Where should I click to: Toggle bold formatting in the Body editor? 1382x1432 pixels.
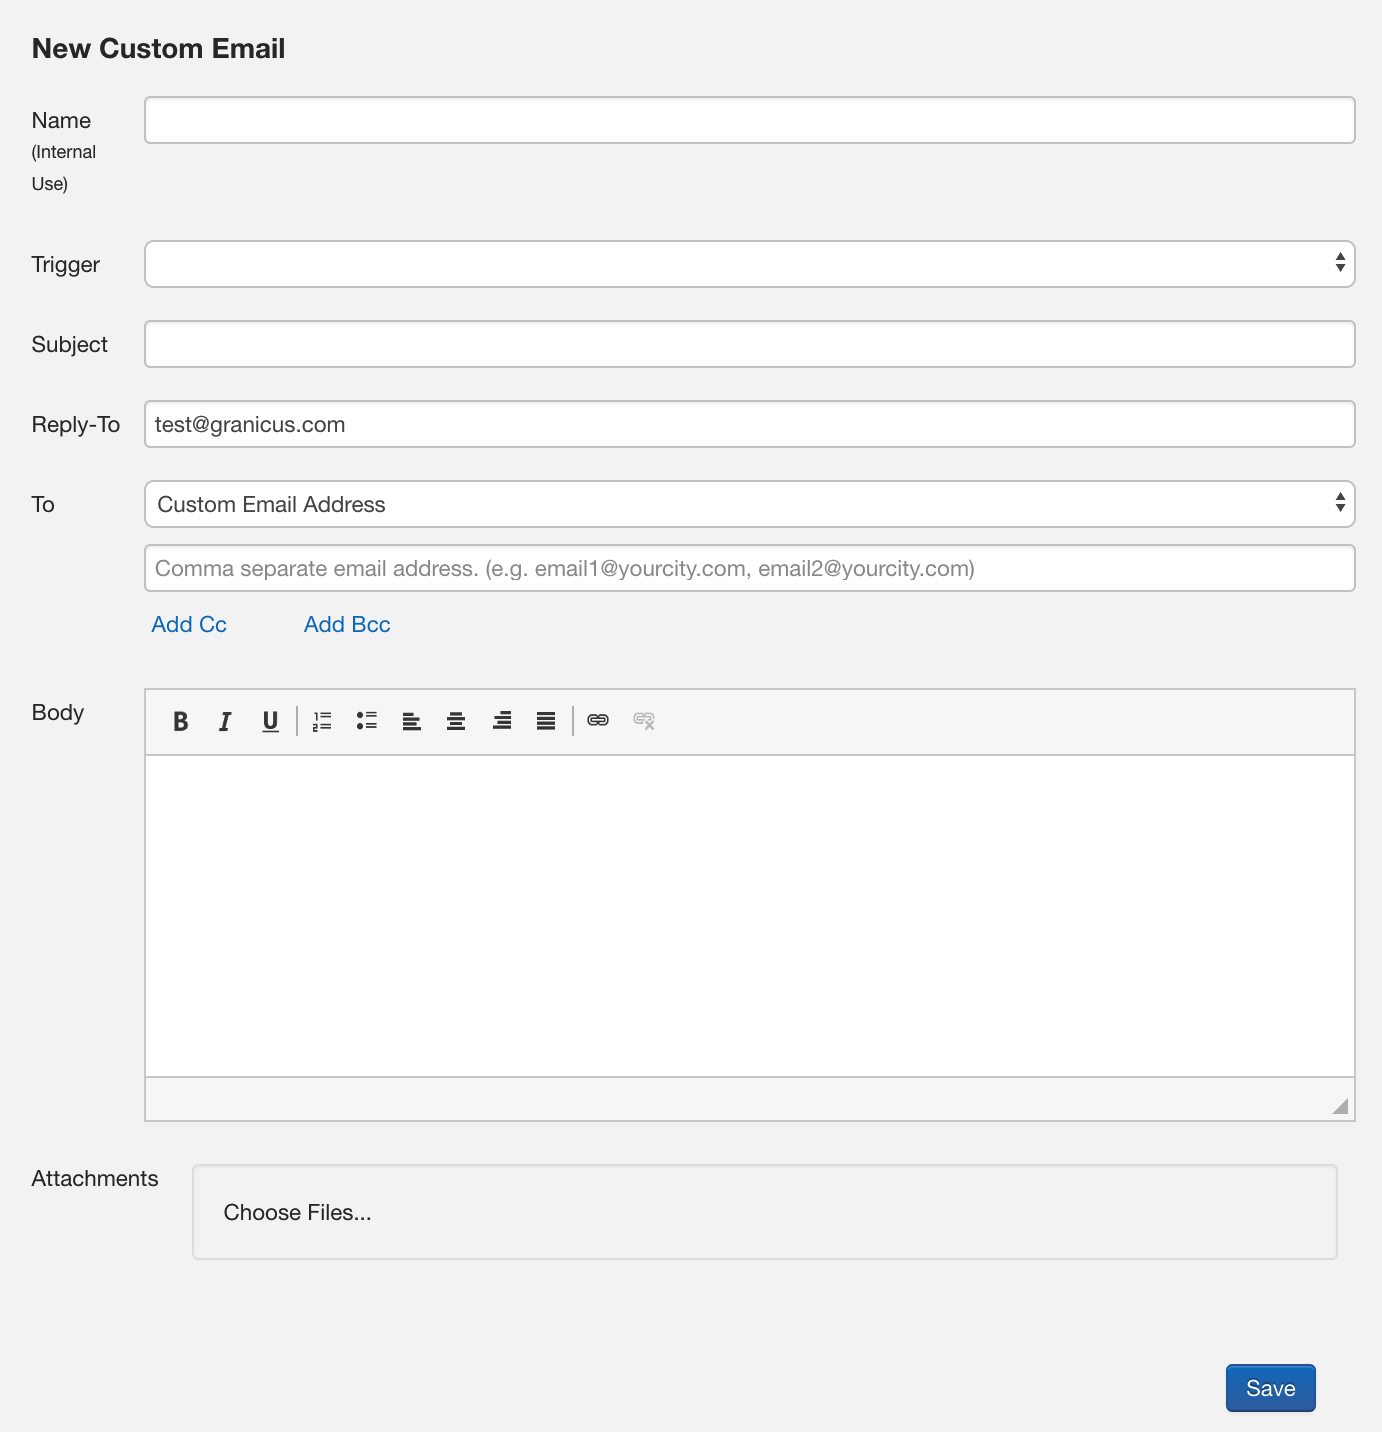180,721
